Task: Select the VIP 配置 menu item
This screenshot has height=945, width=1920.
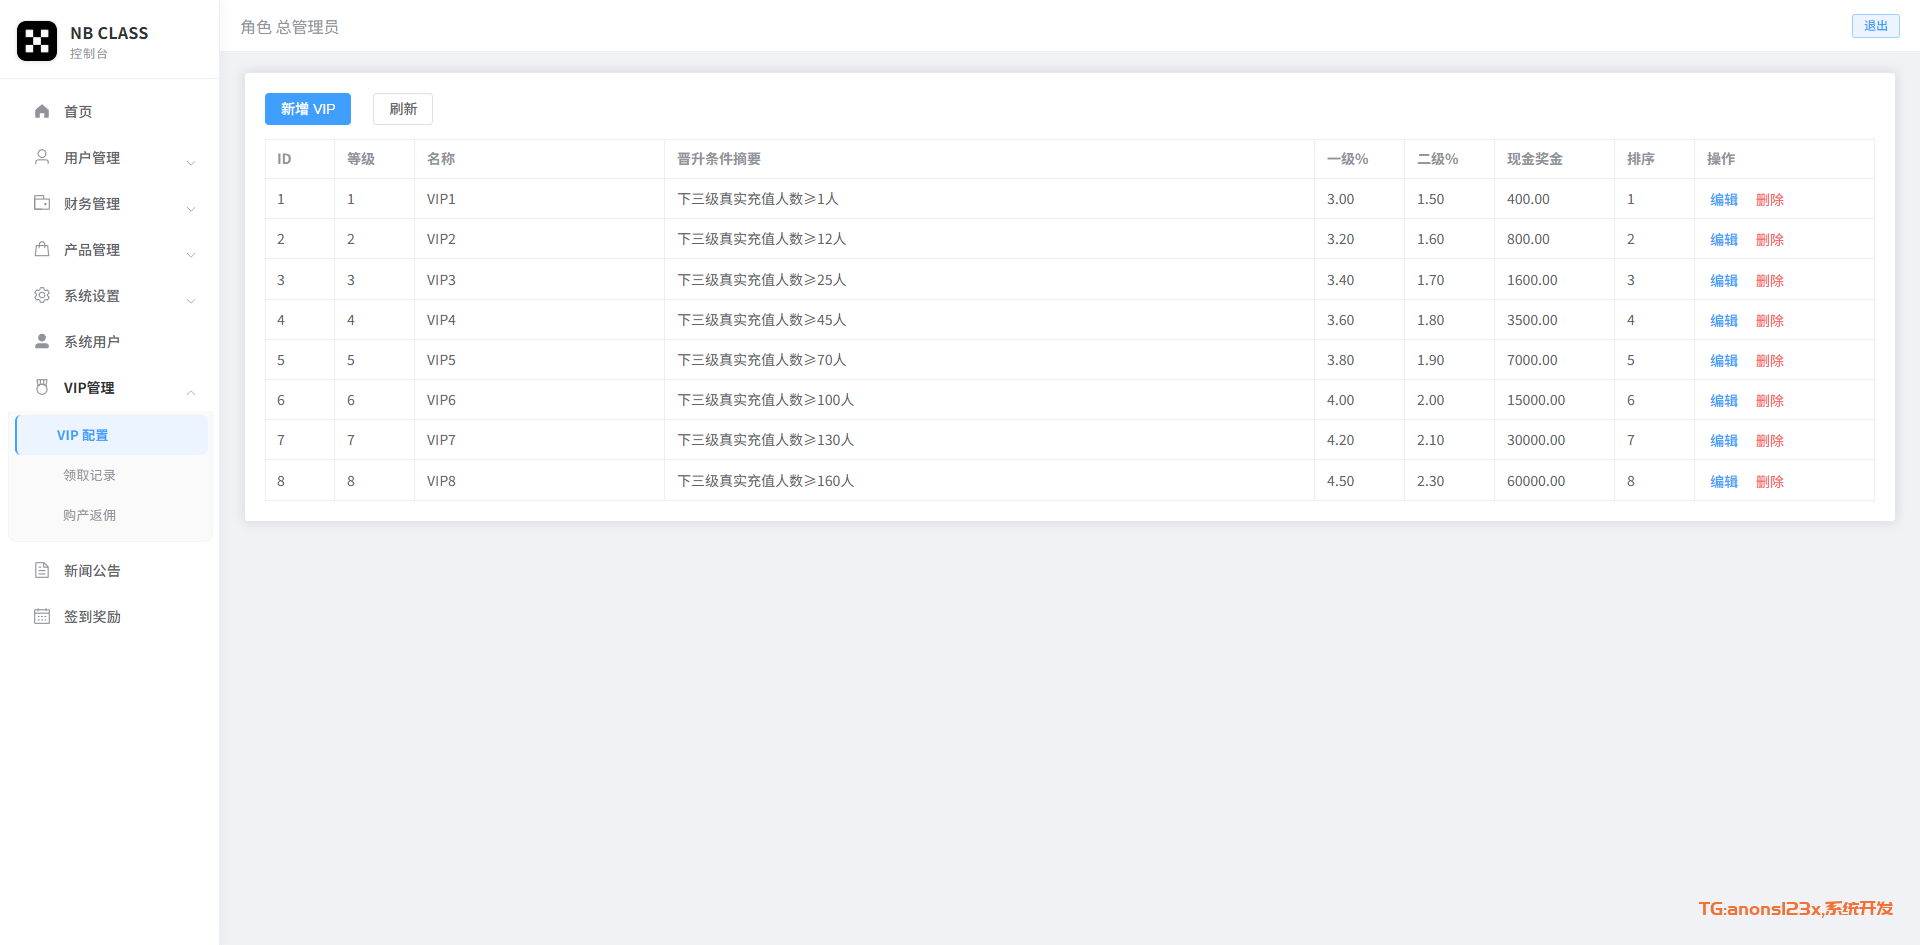Action: [83, 435]
